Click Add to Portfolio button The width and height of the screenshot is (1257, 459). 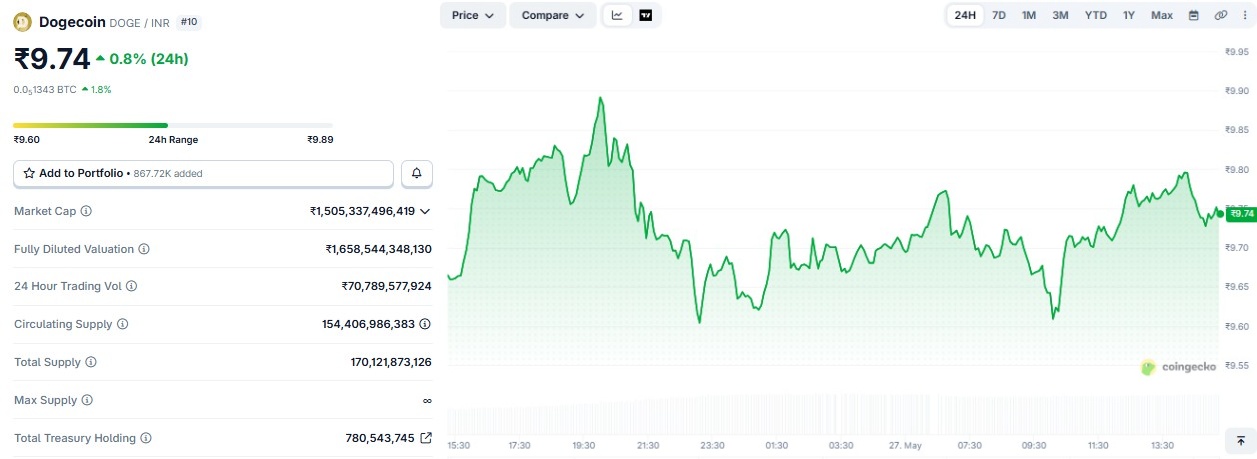[203, 173]
